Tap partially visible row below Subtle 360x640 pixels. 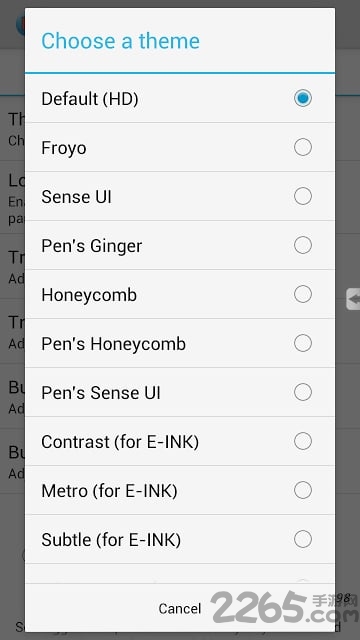tap(180, 574)
